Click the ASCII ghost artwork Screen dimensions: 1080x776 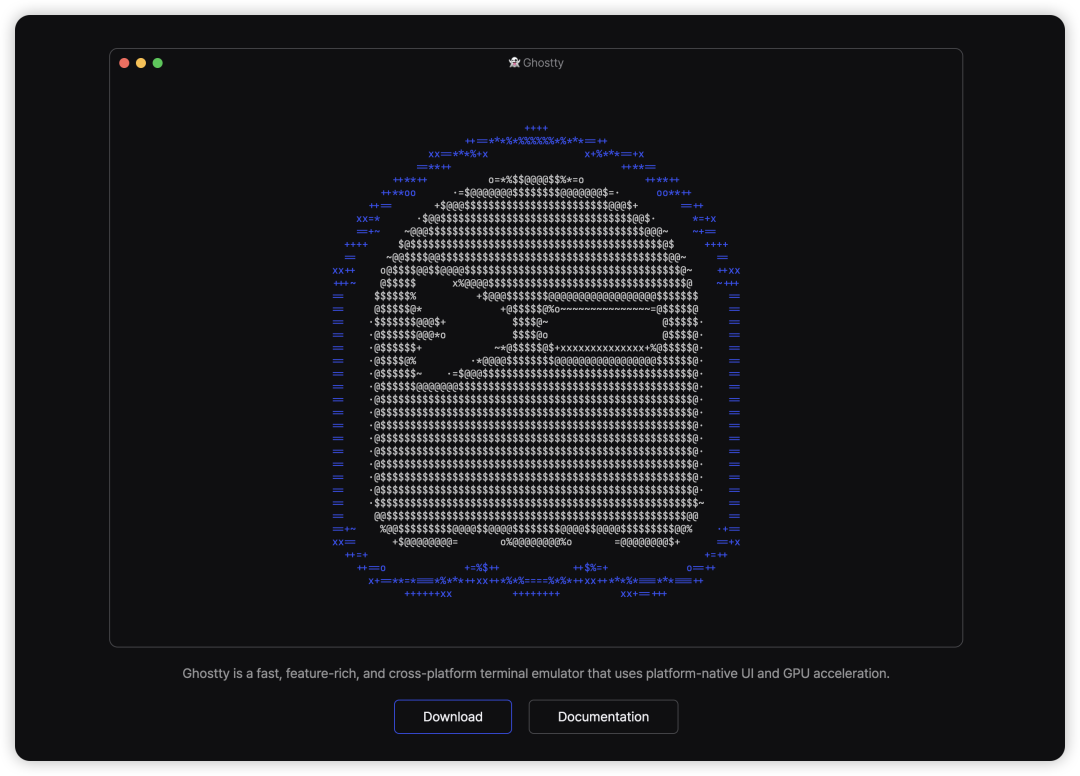536,361
